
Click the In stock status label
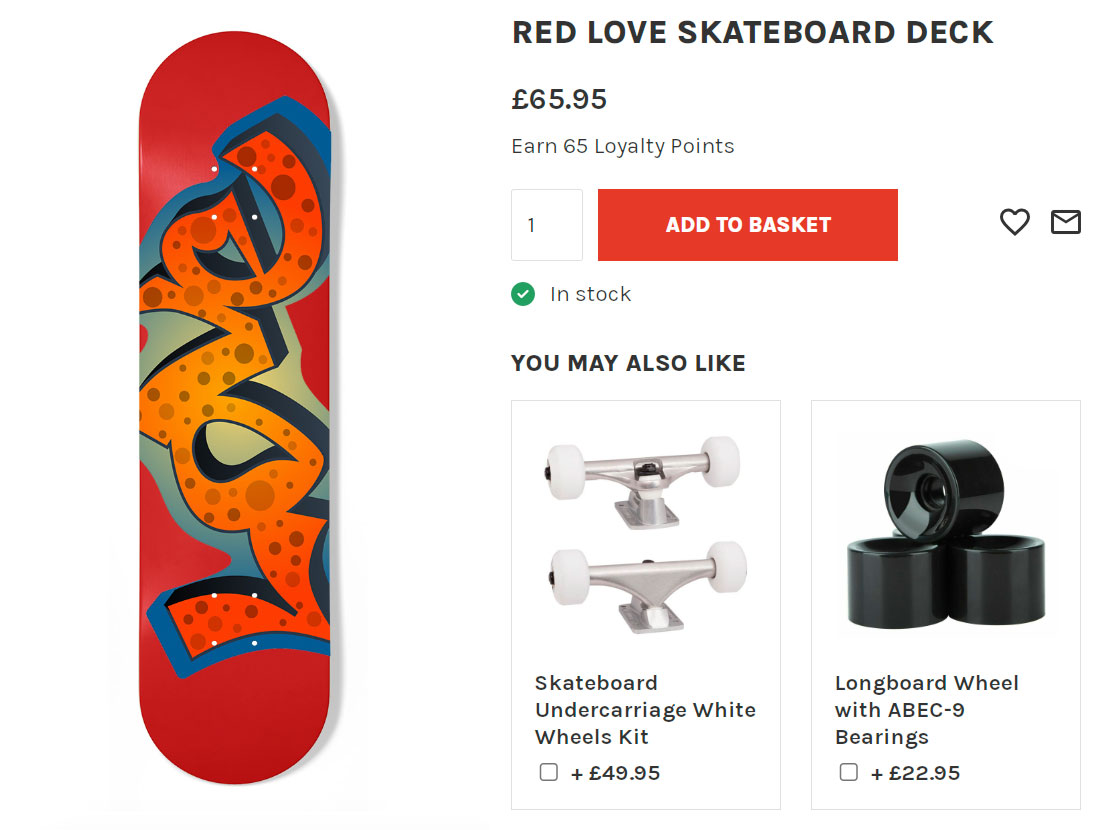(x=590, y=294)
